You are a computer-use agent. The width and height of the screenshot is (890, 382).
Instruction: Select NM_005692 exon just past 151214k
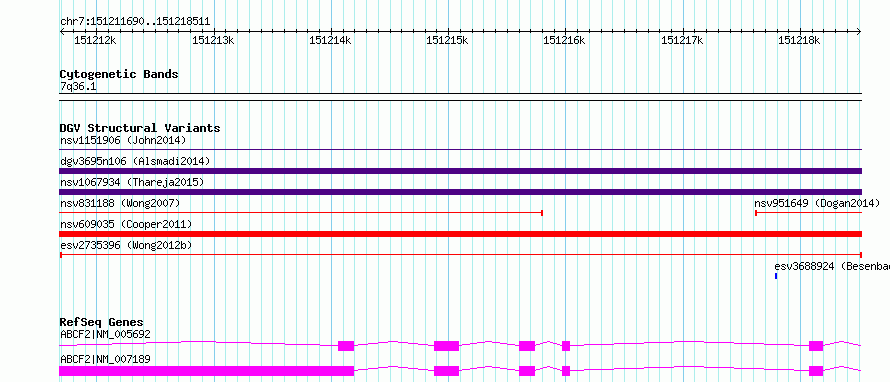click(346, 346)
